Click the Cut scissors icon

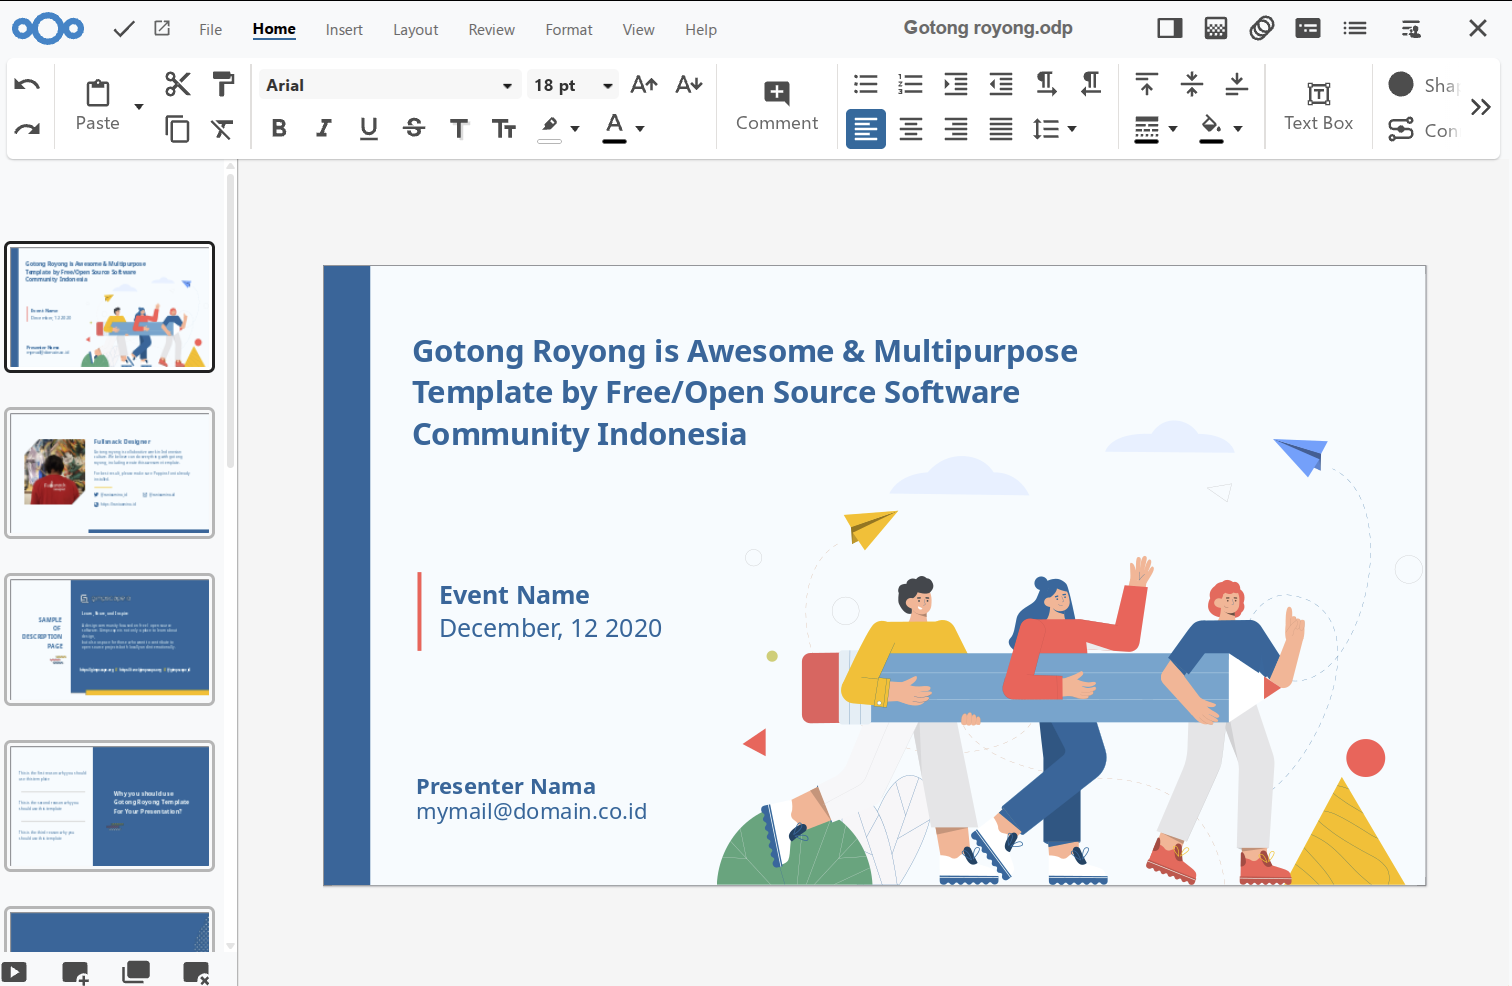click(x=177, y=83)
